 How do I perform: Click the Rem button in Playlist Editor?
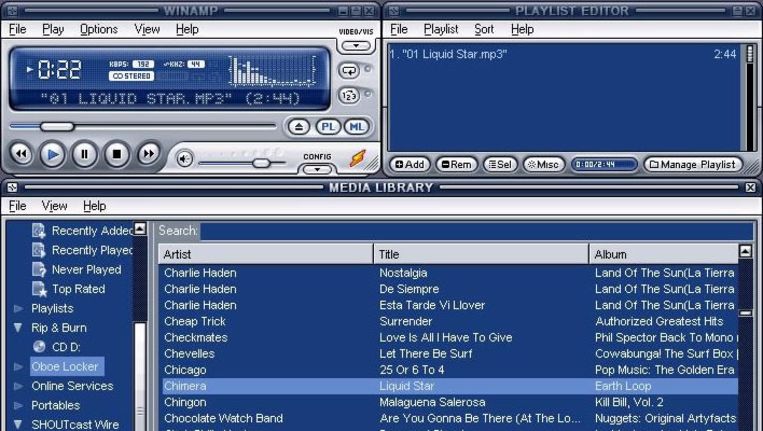click(x=456, y=164)
